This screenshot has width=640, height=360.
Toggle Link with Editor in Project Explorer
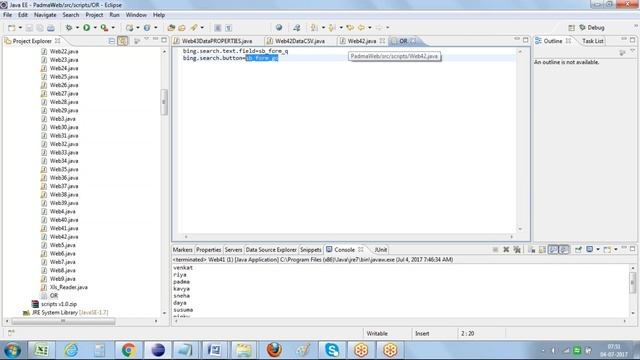122,41
